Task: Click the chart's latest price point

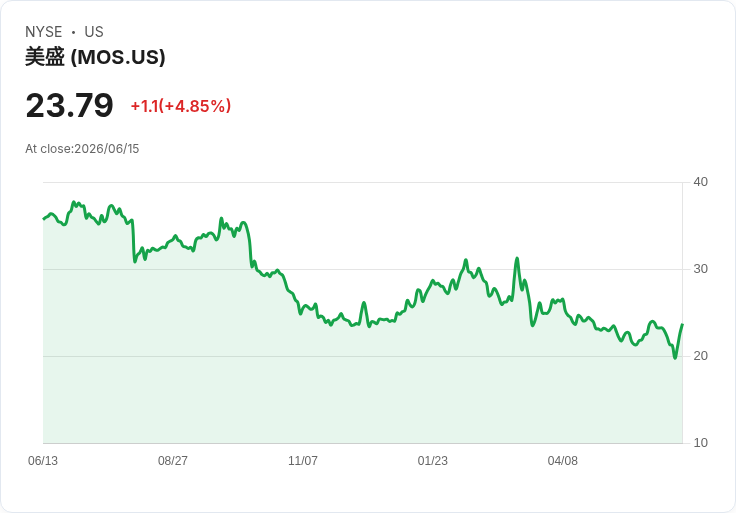Action: [x=682, y=324]
